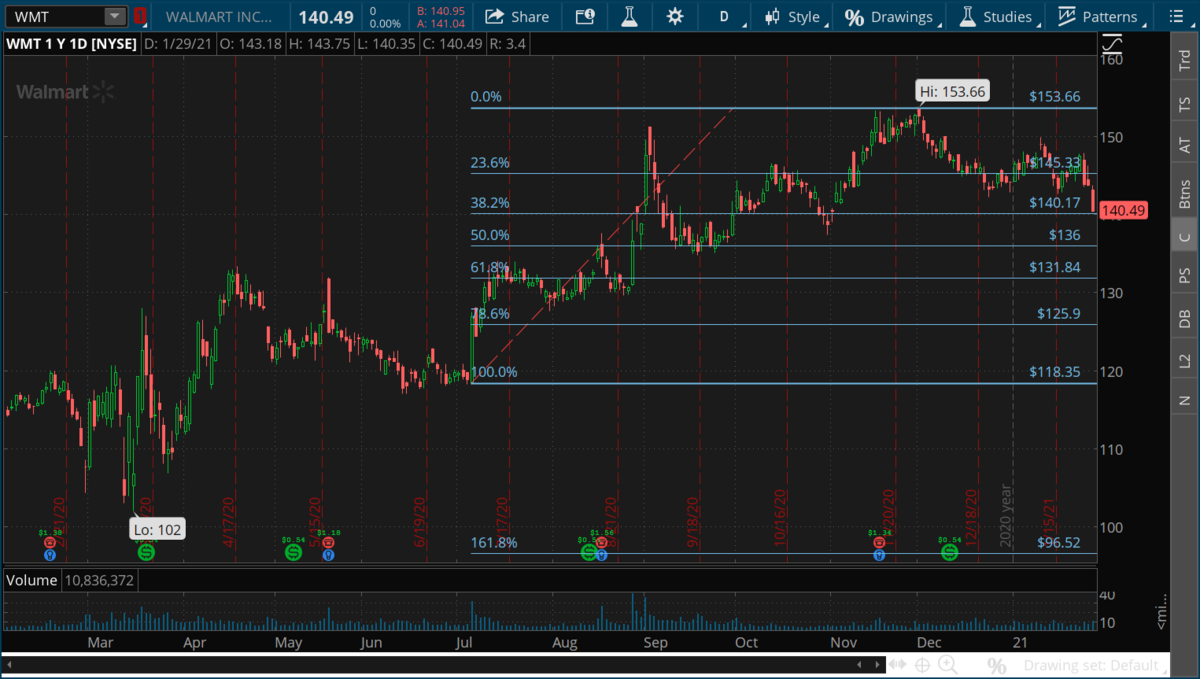This screenshot has height=679, width=1200.
Task: Click the crosshair icon at the bottom
Action: (x=922, y=665)
